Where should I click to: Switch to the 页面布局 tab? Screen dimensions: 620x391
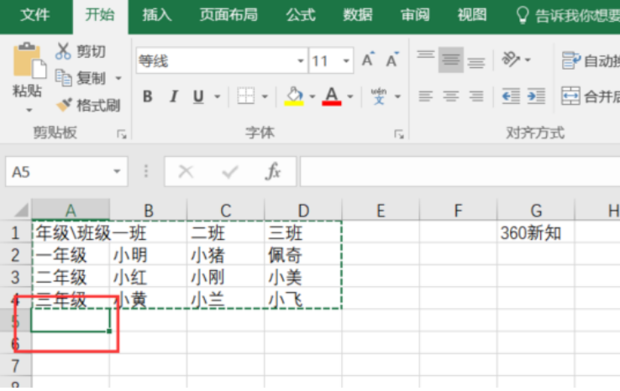(x=229, y=15)
